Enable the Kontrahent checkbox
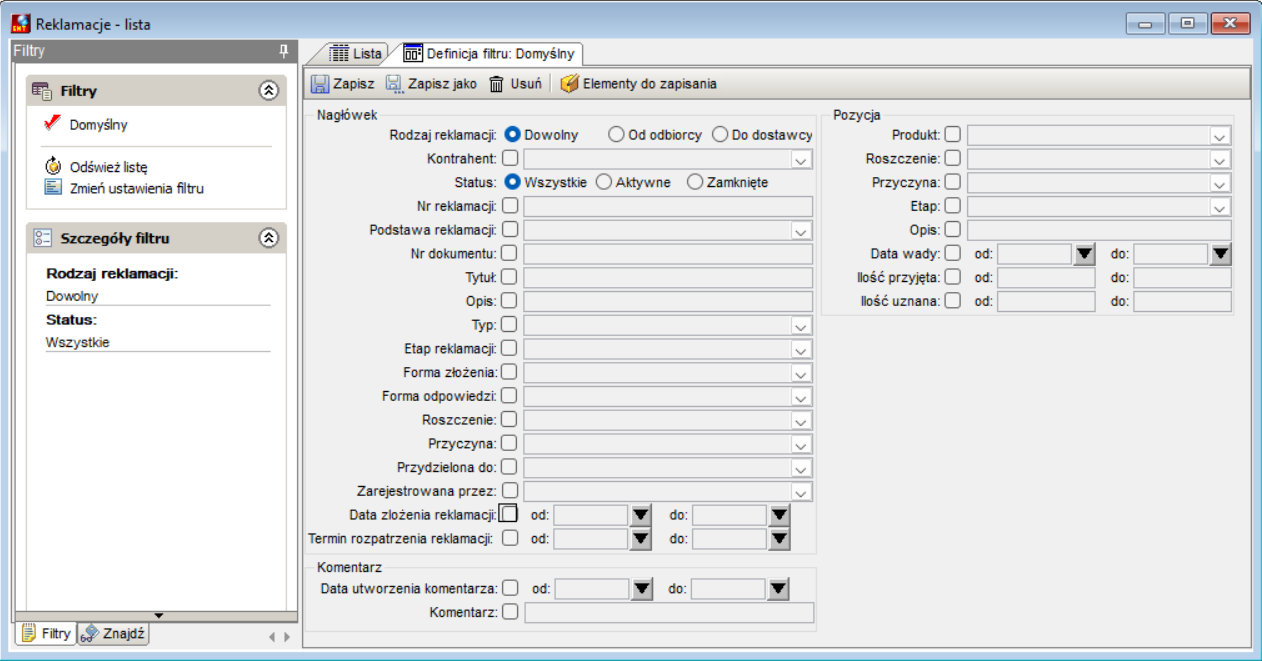 510,158
